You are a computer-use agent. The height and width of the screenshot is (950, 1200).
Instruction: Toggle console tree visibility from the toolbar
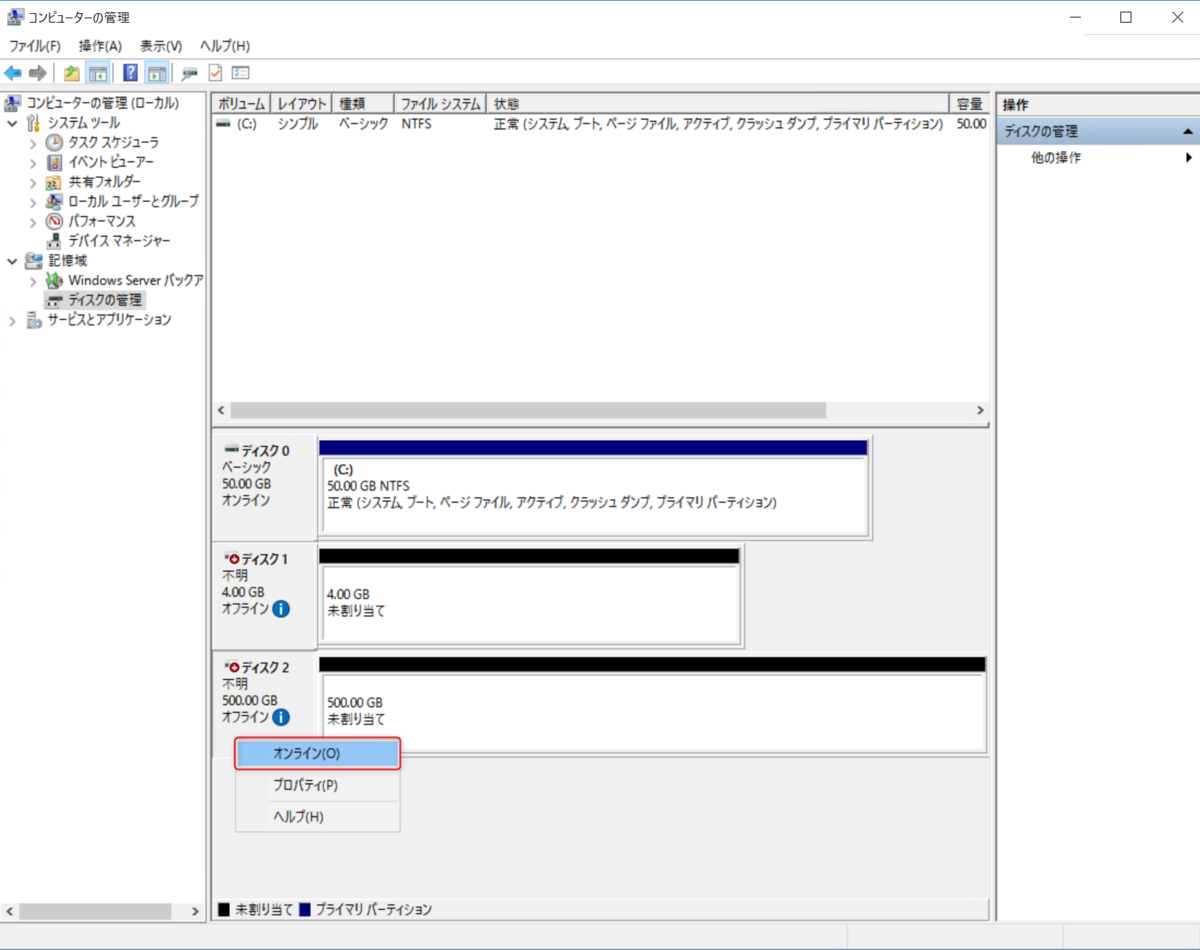[x=96, y=72]
